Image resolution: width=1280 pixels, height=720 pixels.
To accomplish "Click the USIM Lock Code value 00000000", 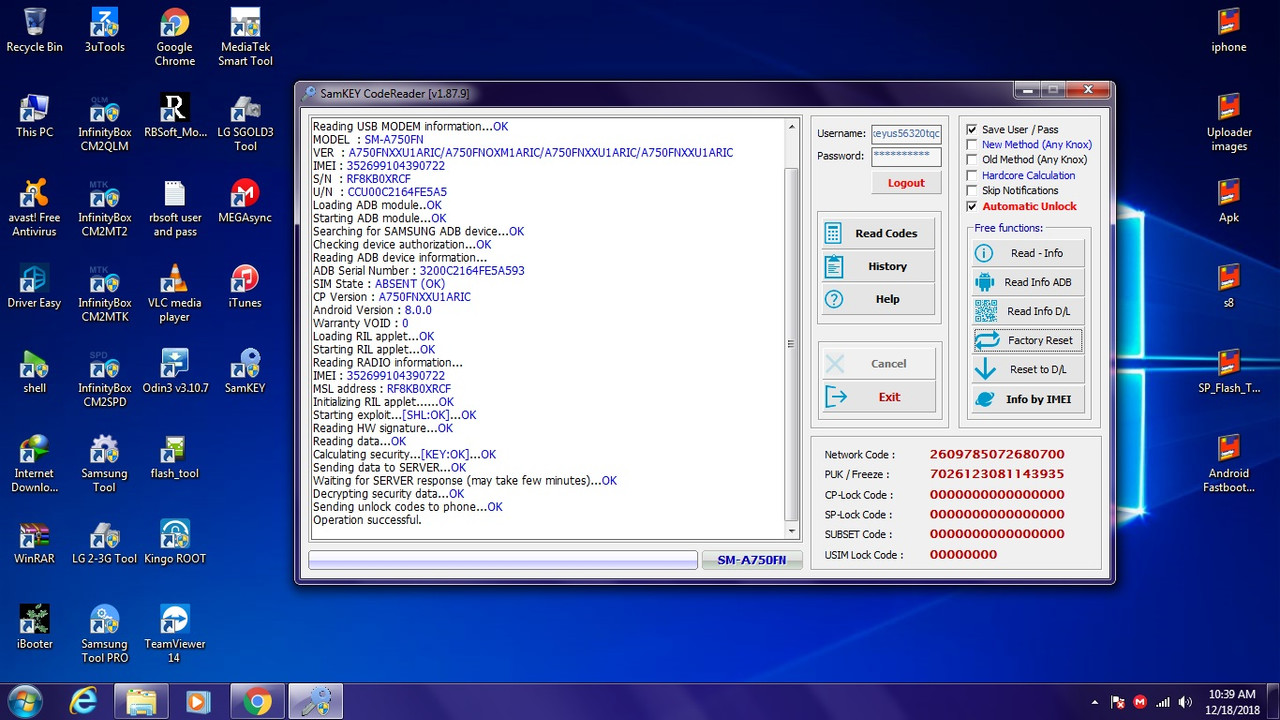I will coord(963,555).
